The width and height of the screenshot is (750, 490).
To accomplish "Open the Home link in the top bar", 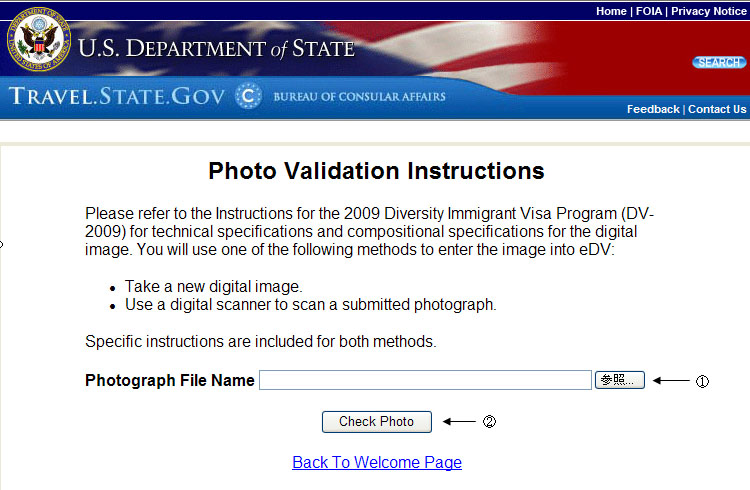I will point(611,11).
